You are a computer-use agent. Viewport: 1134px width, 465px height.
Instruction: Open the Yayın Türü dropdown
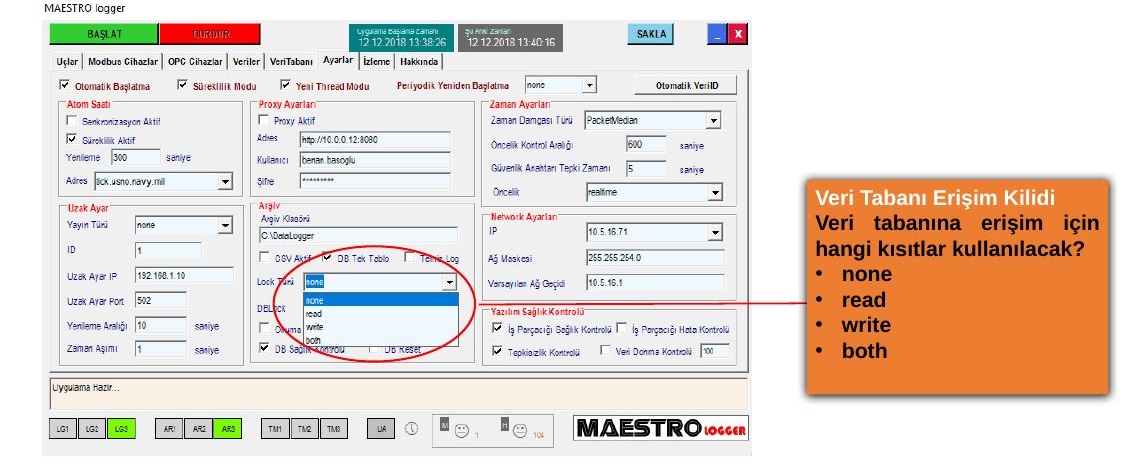(x=225, y=226)
